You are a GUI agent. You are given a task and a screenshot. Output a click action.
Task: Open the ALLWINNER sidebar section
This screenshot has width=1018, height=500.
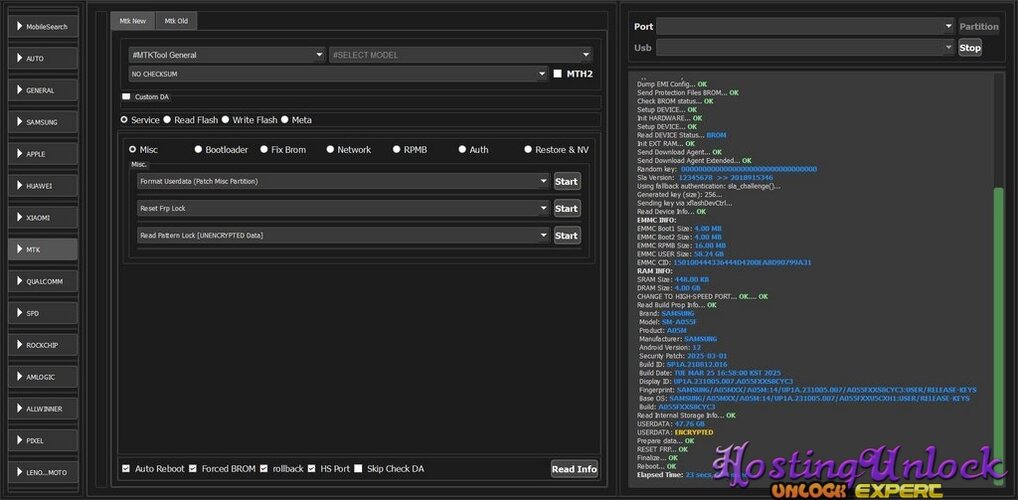(43, 408)
